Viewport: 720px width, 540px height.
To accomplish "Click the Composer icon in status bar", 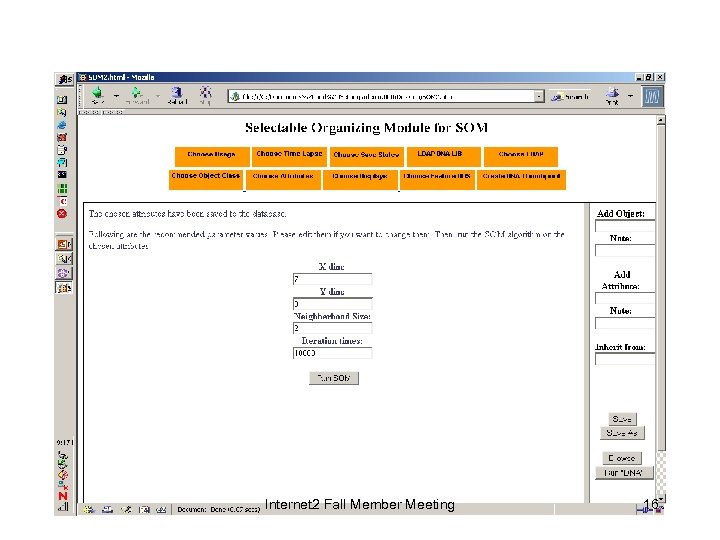I will point(126,509).
